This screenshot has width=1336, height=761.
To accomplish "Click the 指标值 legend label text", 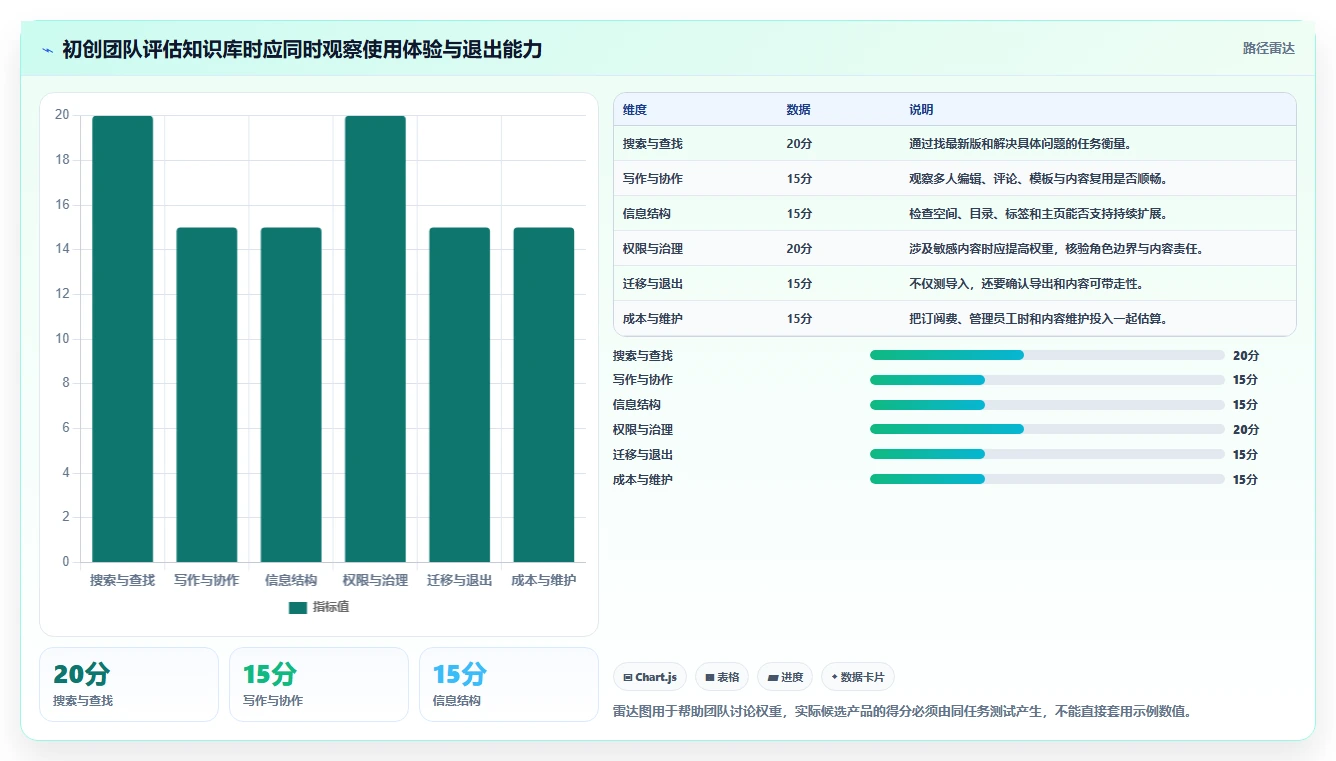I will 331,607.
